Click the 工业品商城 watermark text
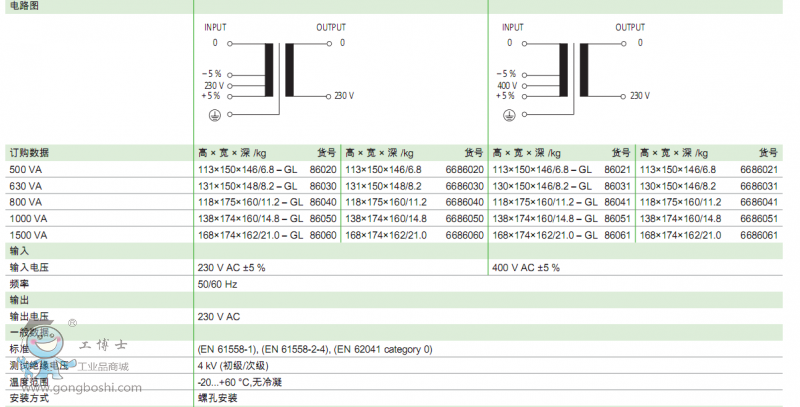Image resolution: width=800 pixels, height=407 pixels. click(x=104, y=366)
